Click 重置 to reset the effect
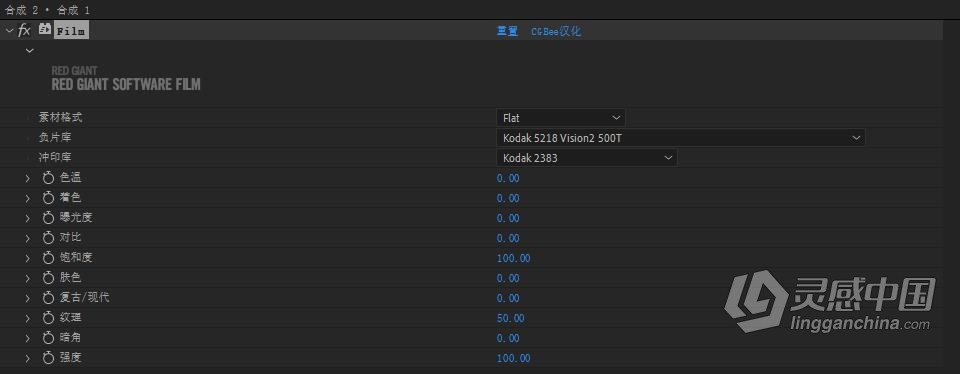The width and height of the screenshot is (960, 374). click(x=507, y=31)
